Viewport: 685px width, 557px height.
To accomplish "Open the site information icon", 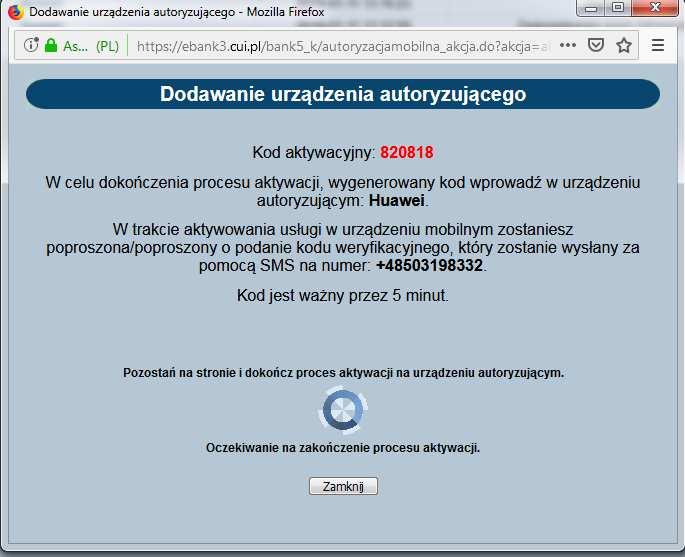I will click(x=31, y=45).
